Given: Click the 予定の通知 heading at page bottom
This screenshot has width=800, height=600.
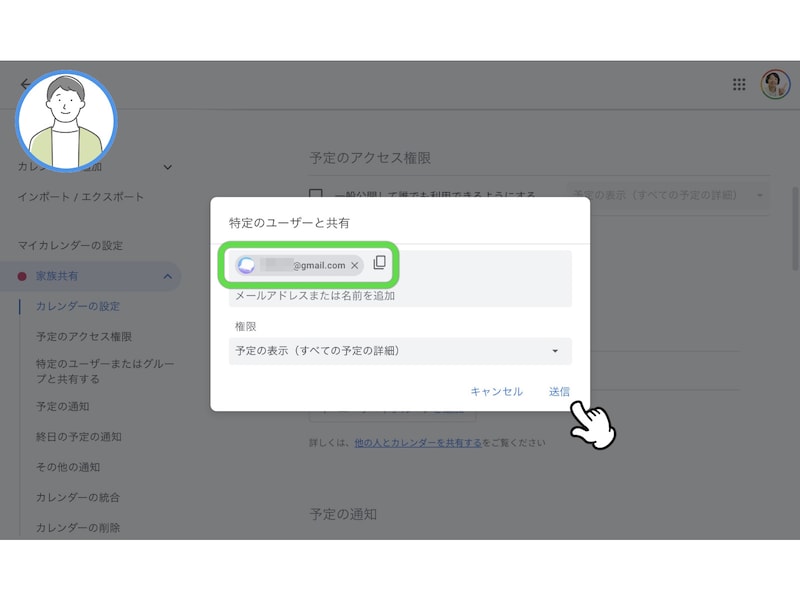Looking at the screenshot, I should [x=343, y=514].
